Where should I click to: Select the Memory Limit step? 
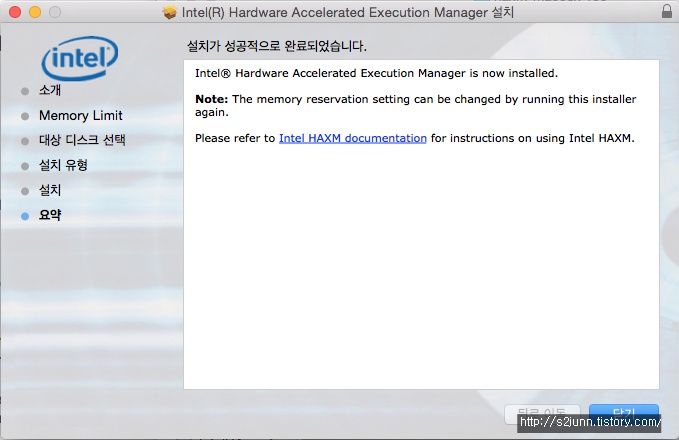click(x=81, y=116)
